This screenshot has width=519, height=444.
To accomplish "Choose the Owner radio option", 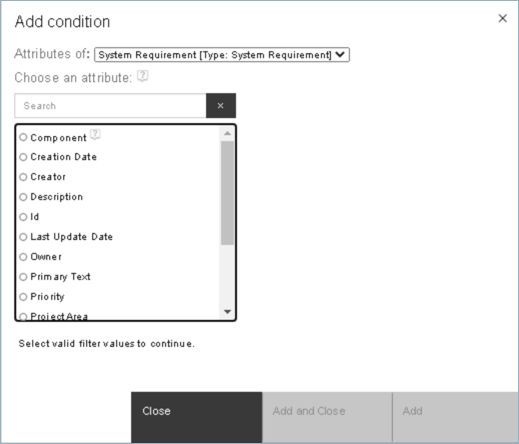I will coord(23,257).
